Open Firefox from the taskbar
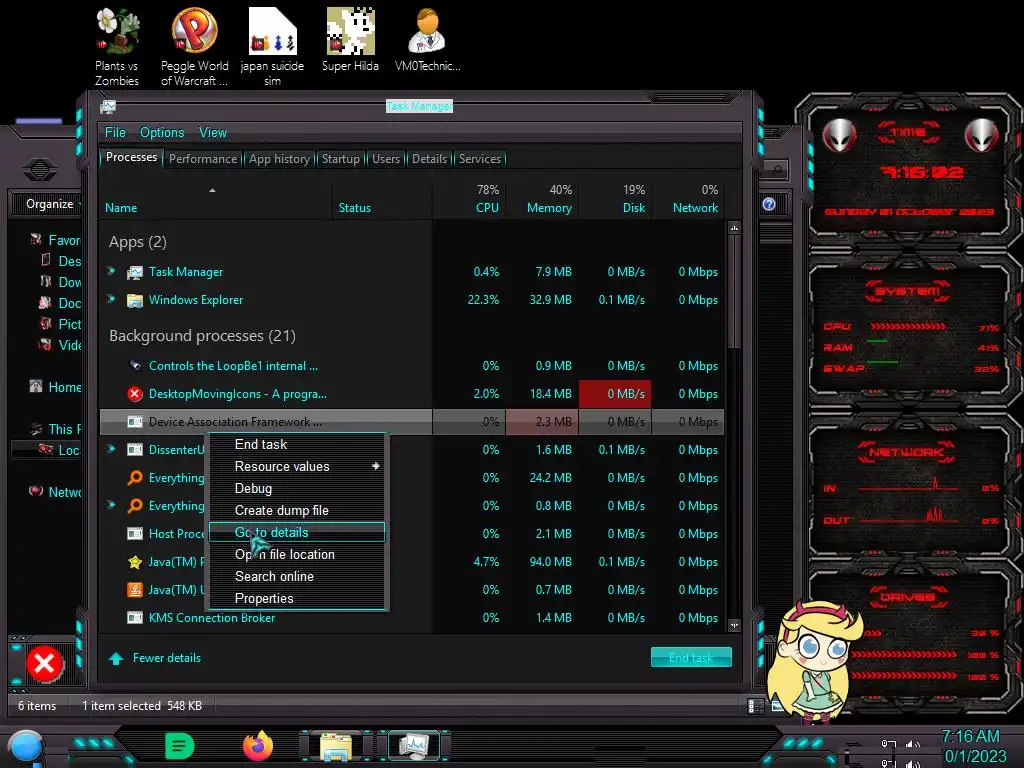 point(258,746)
